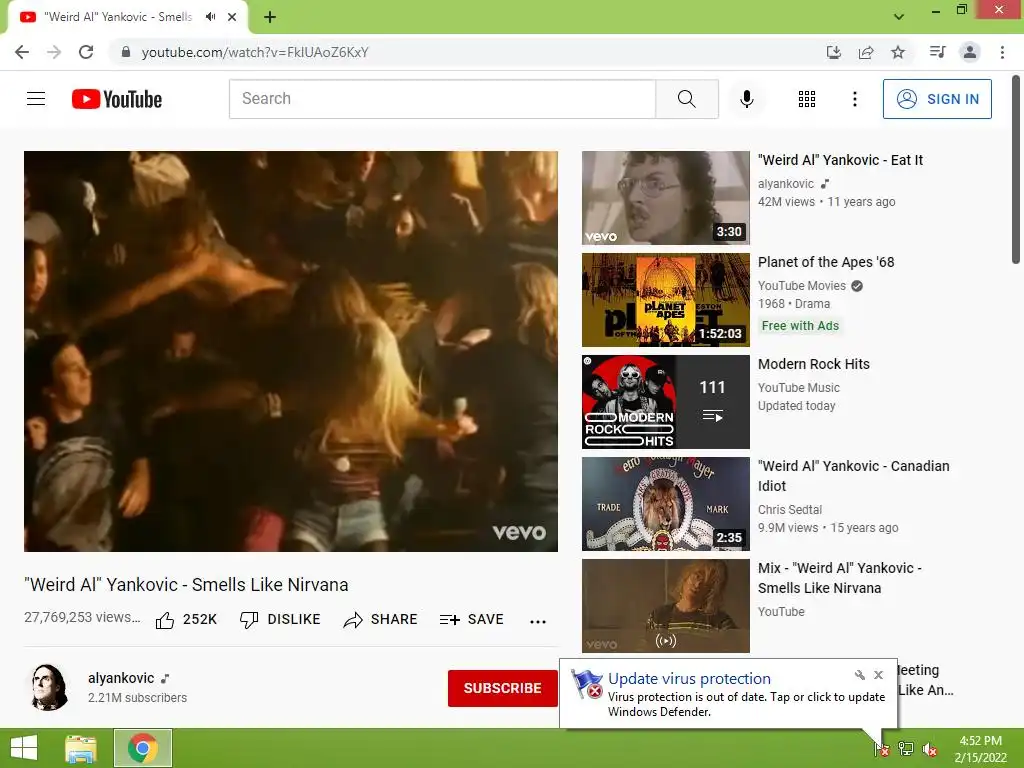Open the media controls icon in Chrome toolbar
Image resolution: width=1024 pixels, height=768 pixels.
(937, 52)
